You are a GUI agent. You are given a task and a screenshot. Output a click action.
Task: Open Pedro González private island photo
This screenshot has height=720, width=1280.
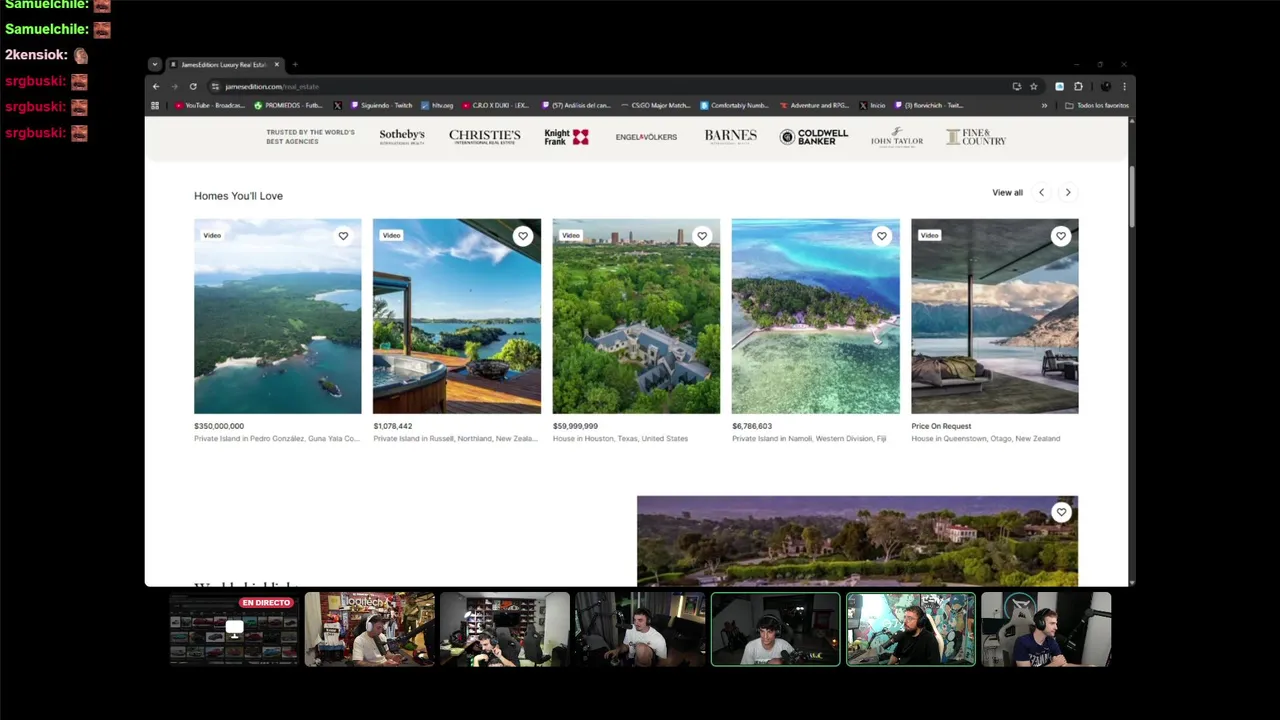[x=278, y=316]
